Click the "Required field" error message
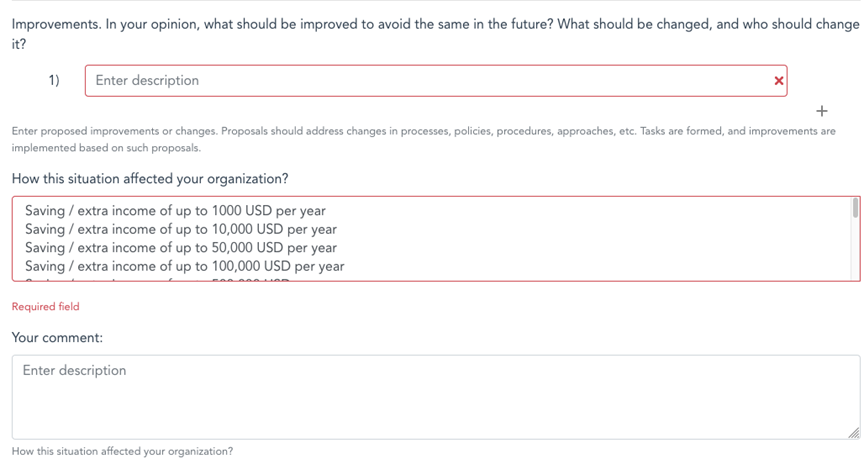 46,306
